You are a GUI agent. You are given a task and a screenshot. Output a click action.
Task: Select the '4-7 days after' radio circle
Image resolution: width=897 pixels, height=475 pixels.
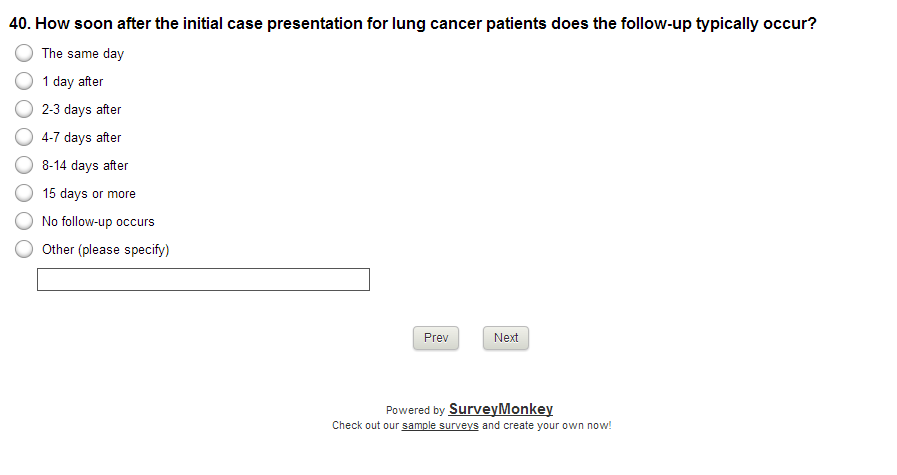pos(24,137)
